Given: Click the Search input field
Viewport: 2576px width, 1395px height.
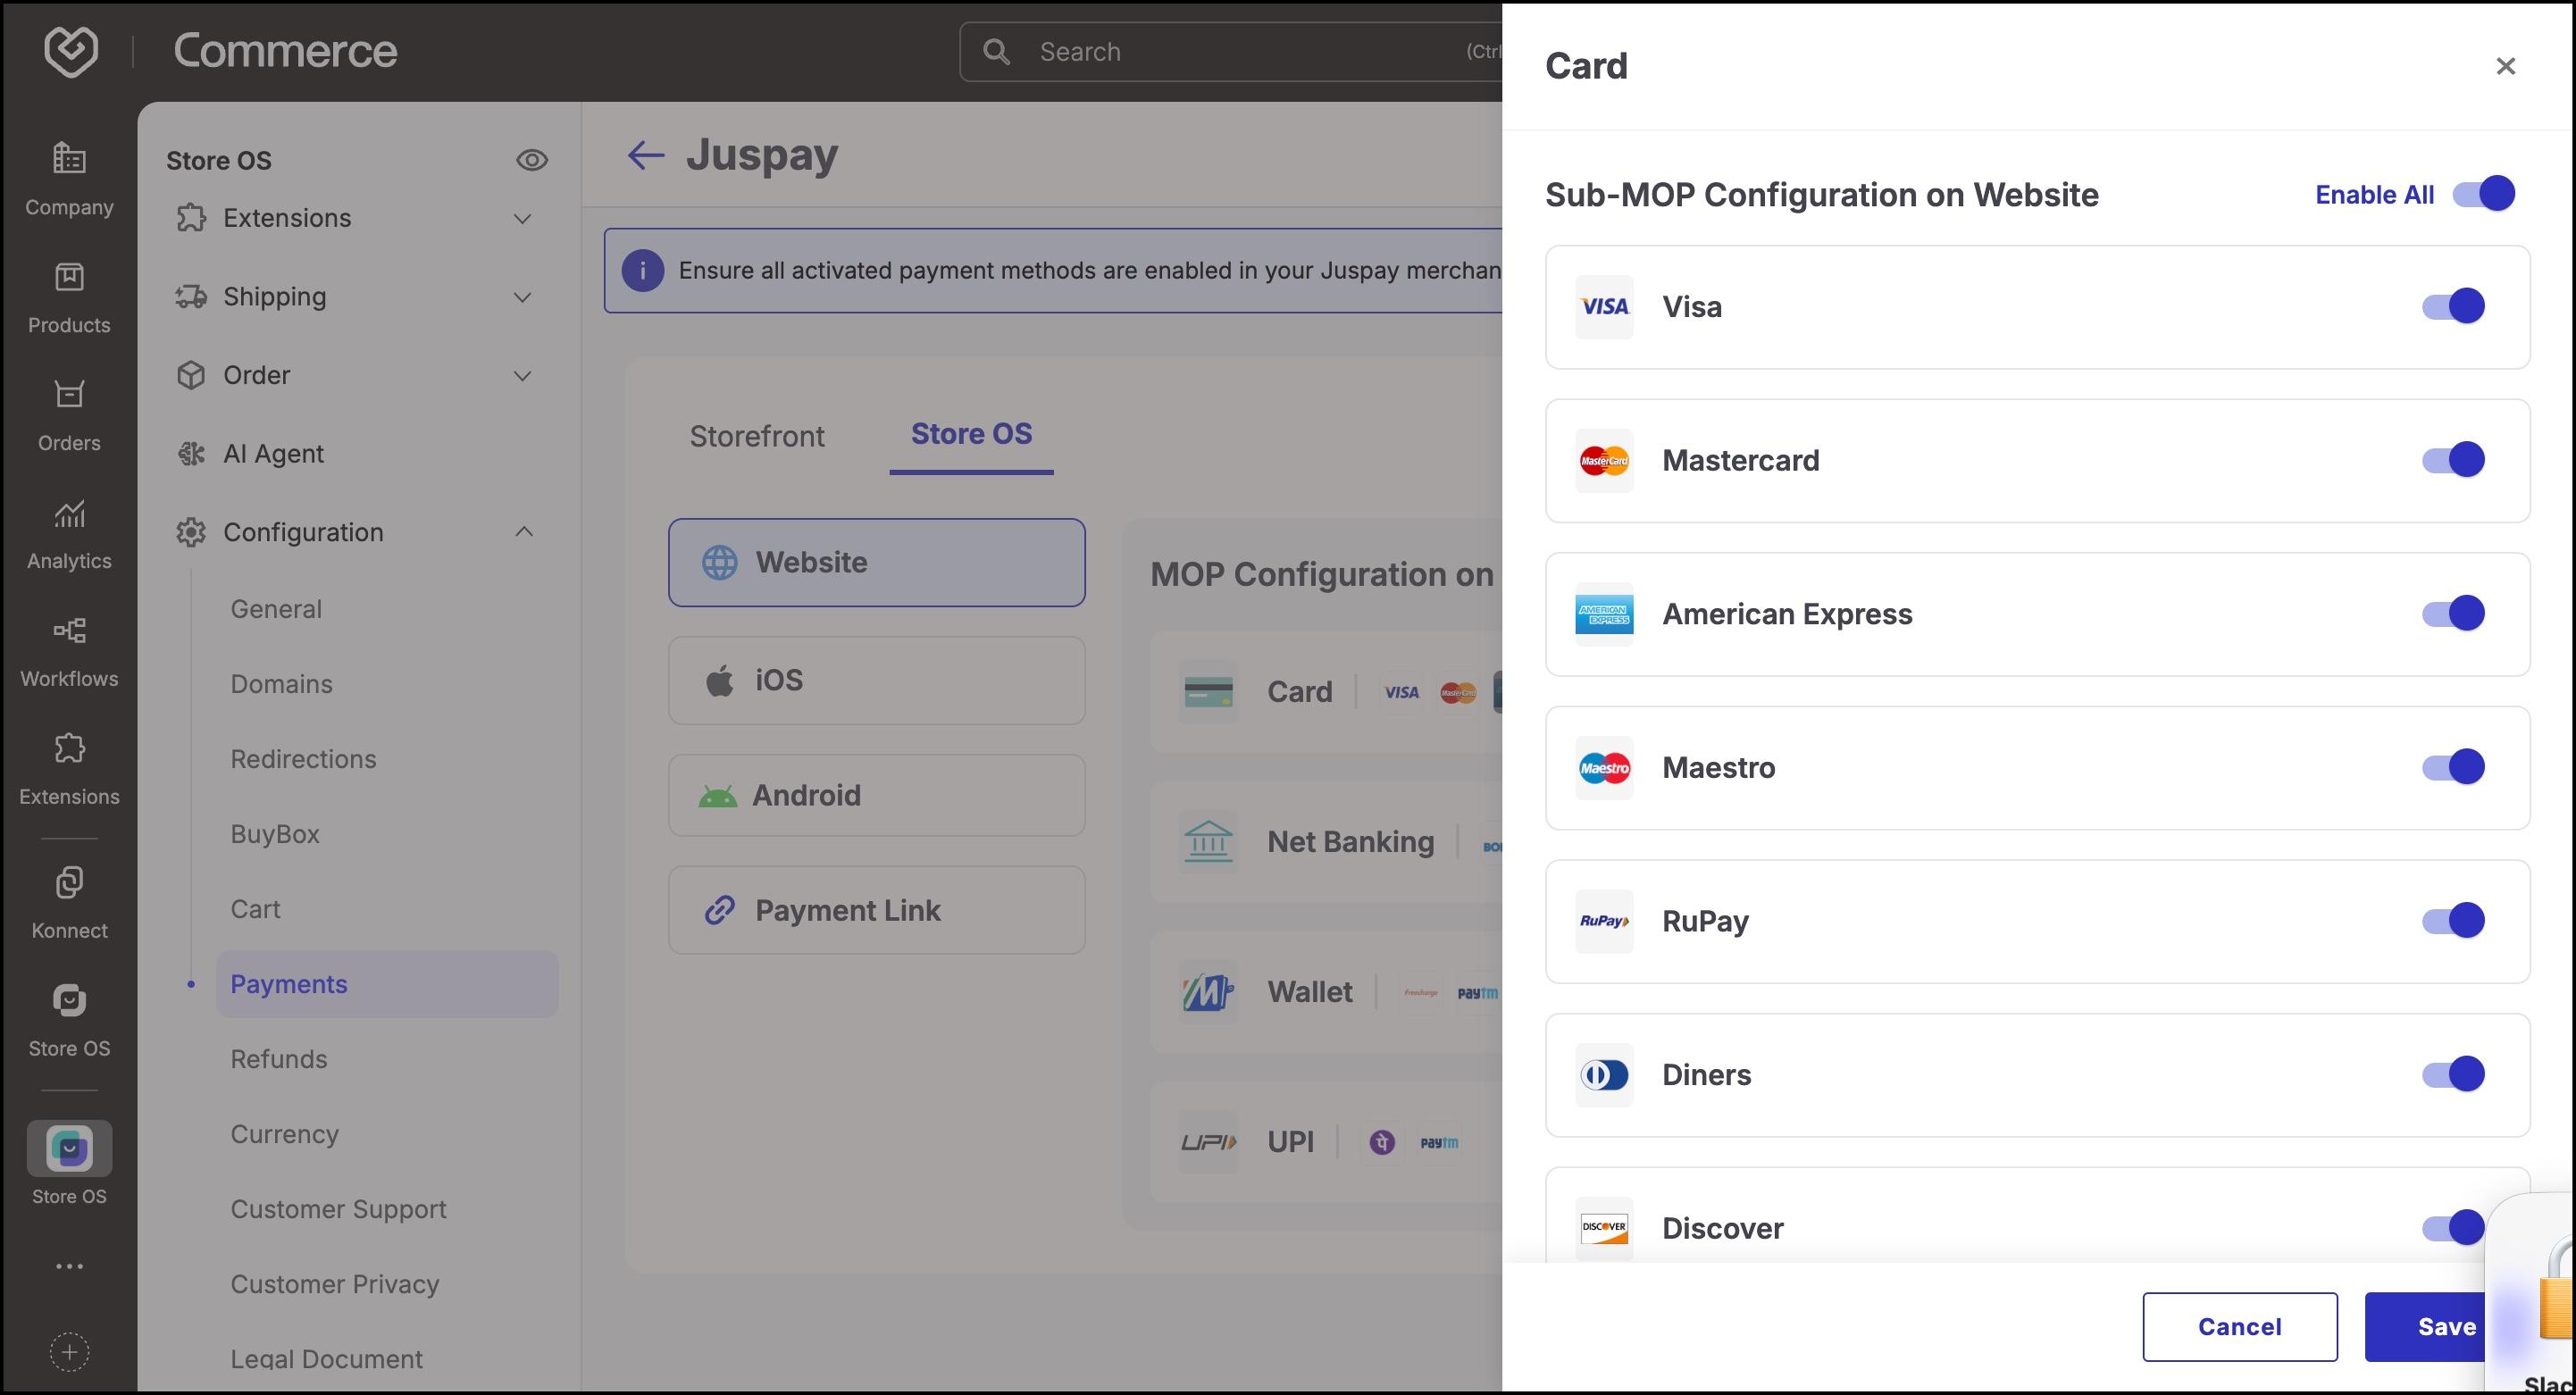Looking at the screenshot, I should point(1231,52).
